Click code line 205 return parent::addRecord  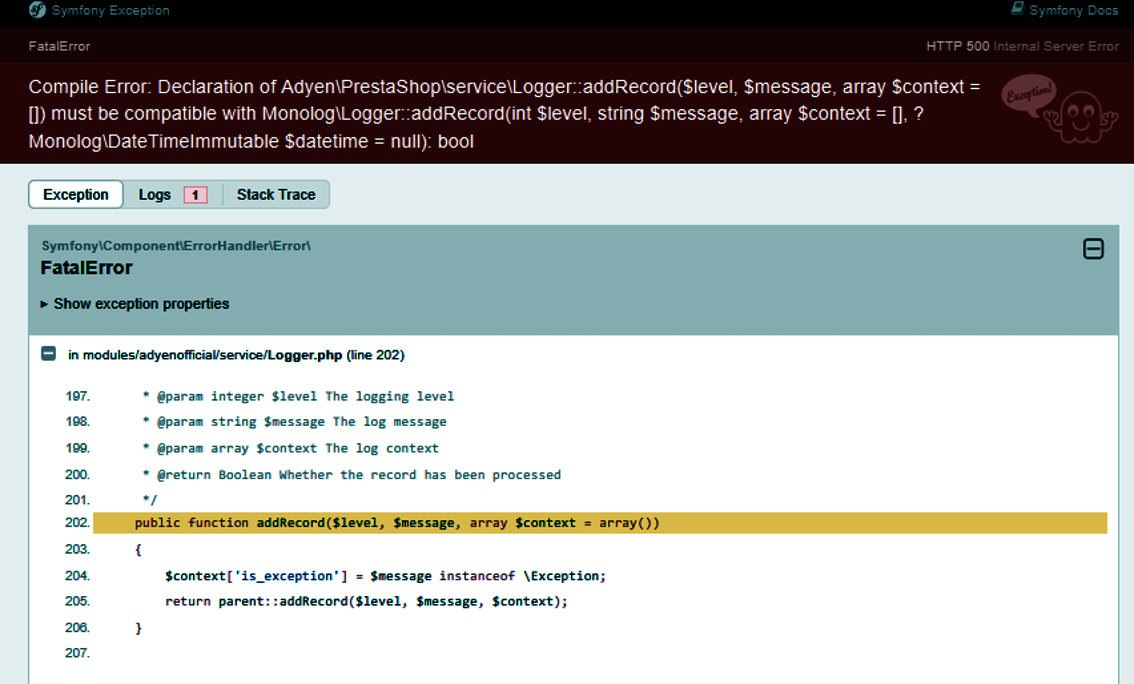click(366, 602)
